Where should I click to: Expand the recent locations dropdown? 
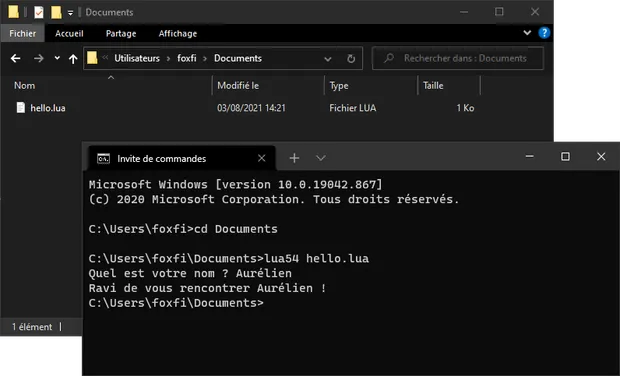pos(57,58)
